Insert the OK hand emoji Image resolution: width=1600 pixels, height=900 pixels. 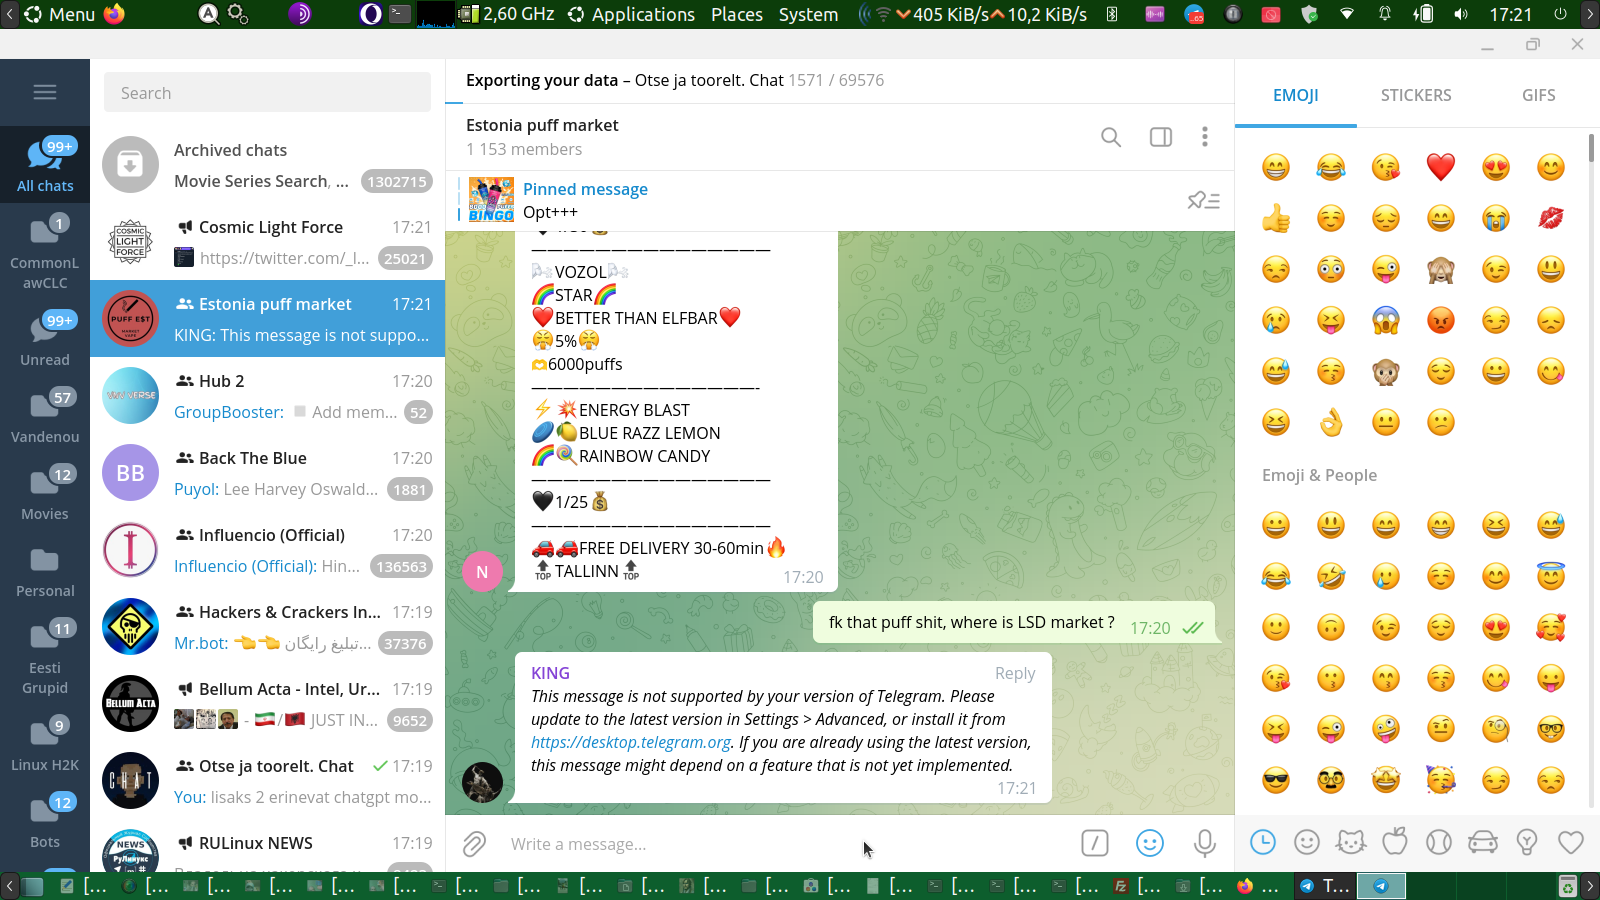(1331, 422)
